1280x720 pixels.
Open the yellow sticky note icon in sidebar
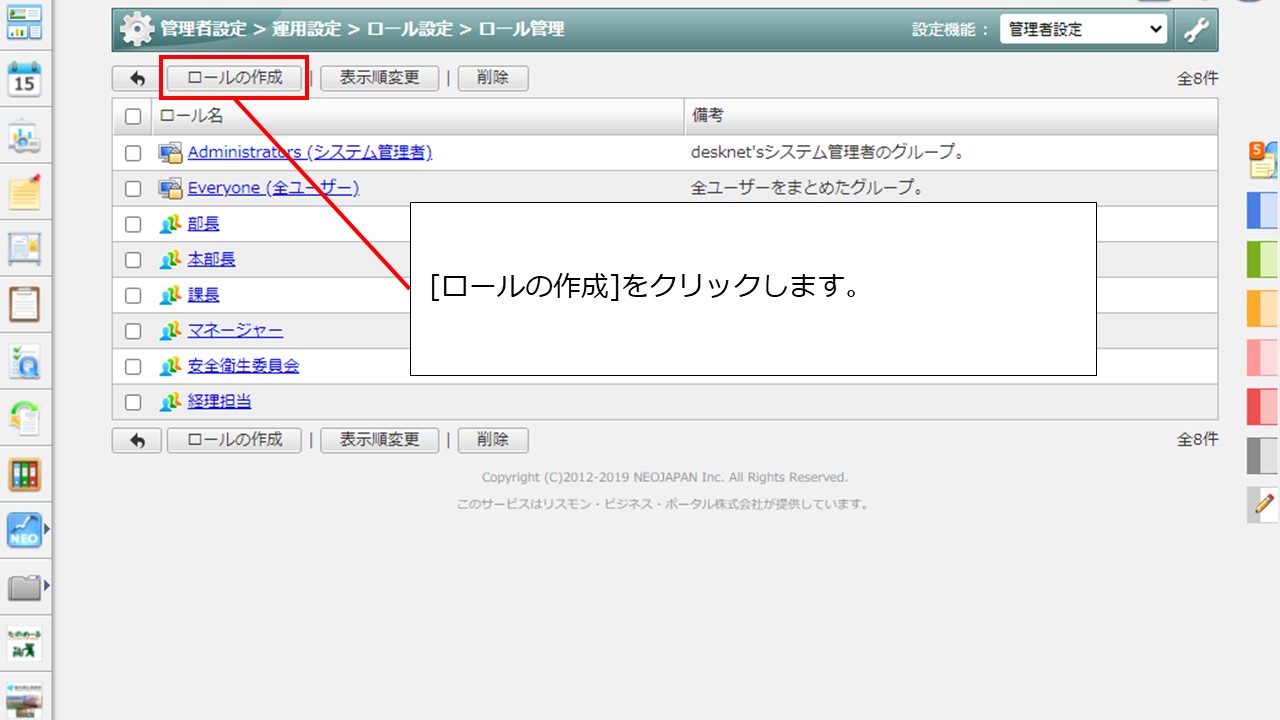(x=25, y=192)
